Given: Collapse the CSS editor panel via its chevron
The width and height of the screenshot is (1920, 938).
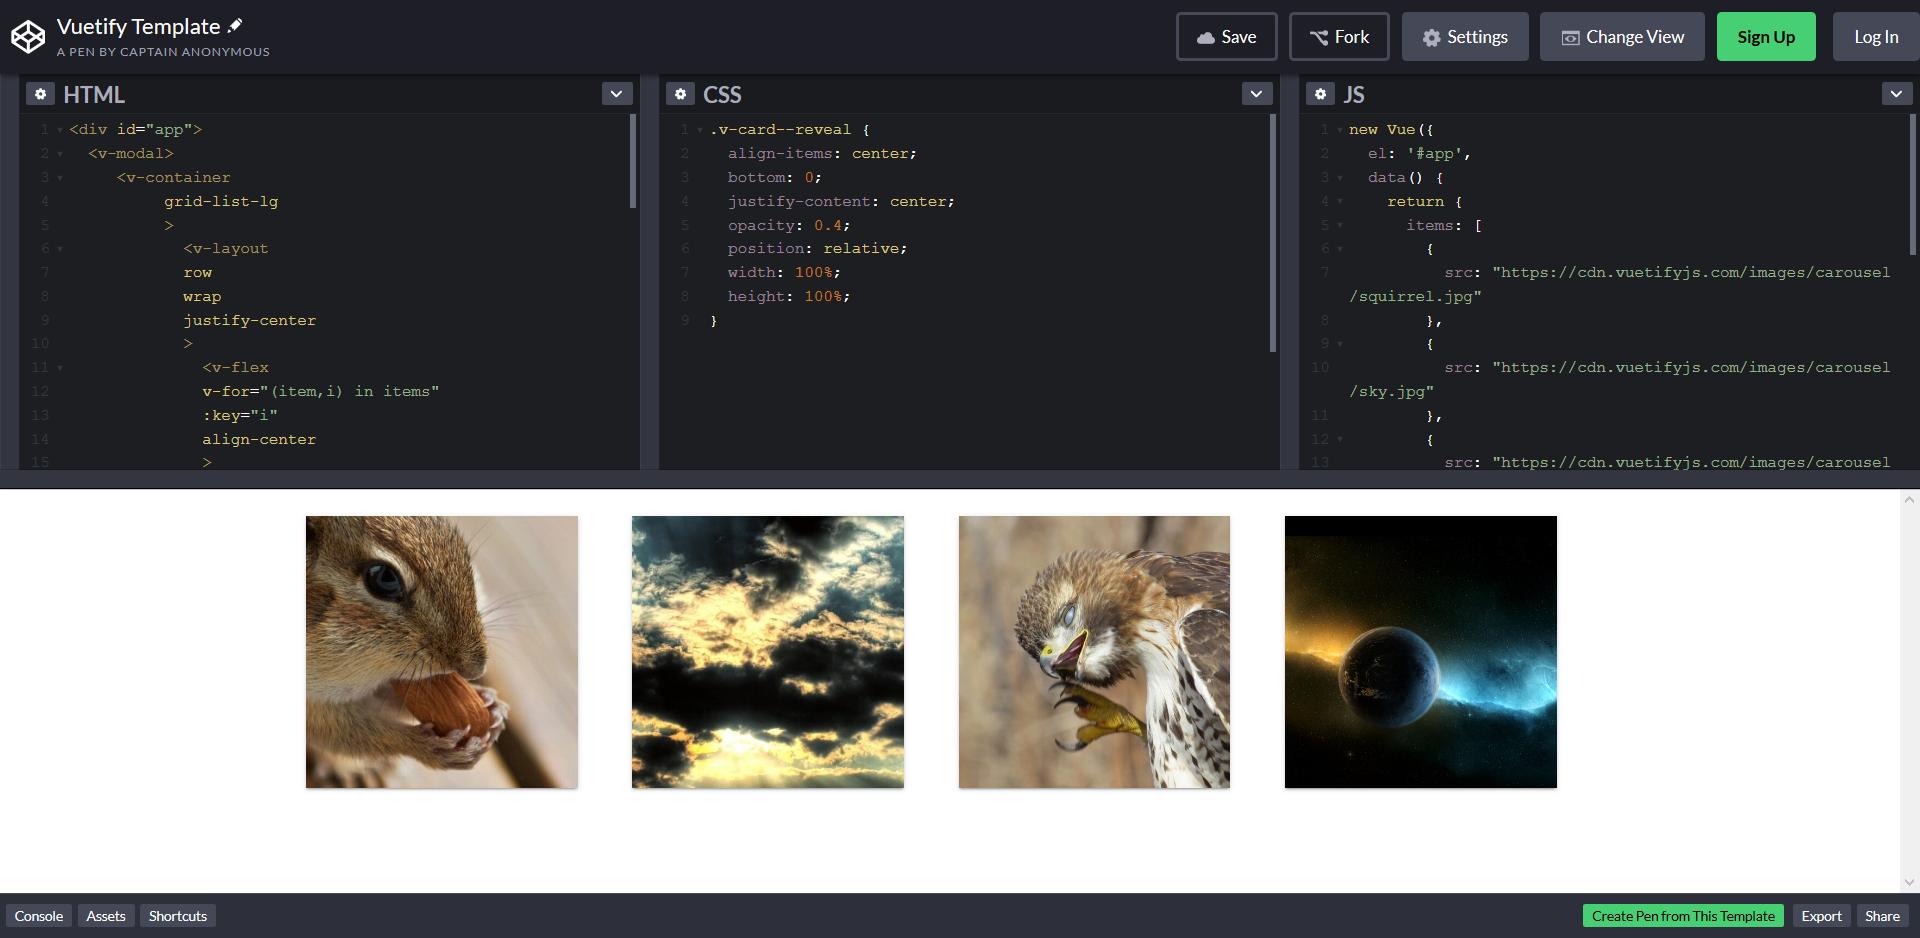Looking at the screenshot, I should (x=1256, y=93).
